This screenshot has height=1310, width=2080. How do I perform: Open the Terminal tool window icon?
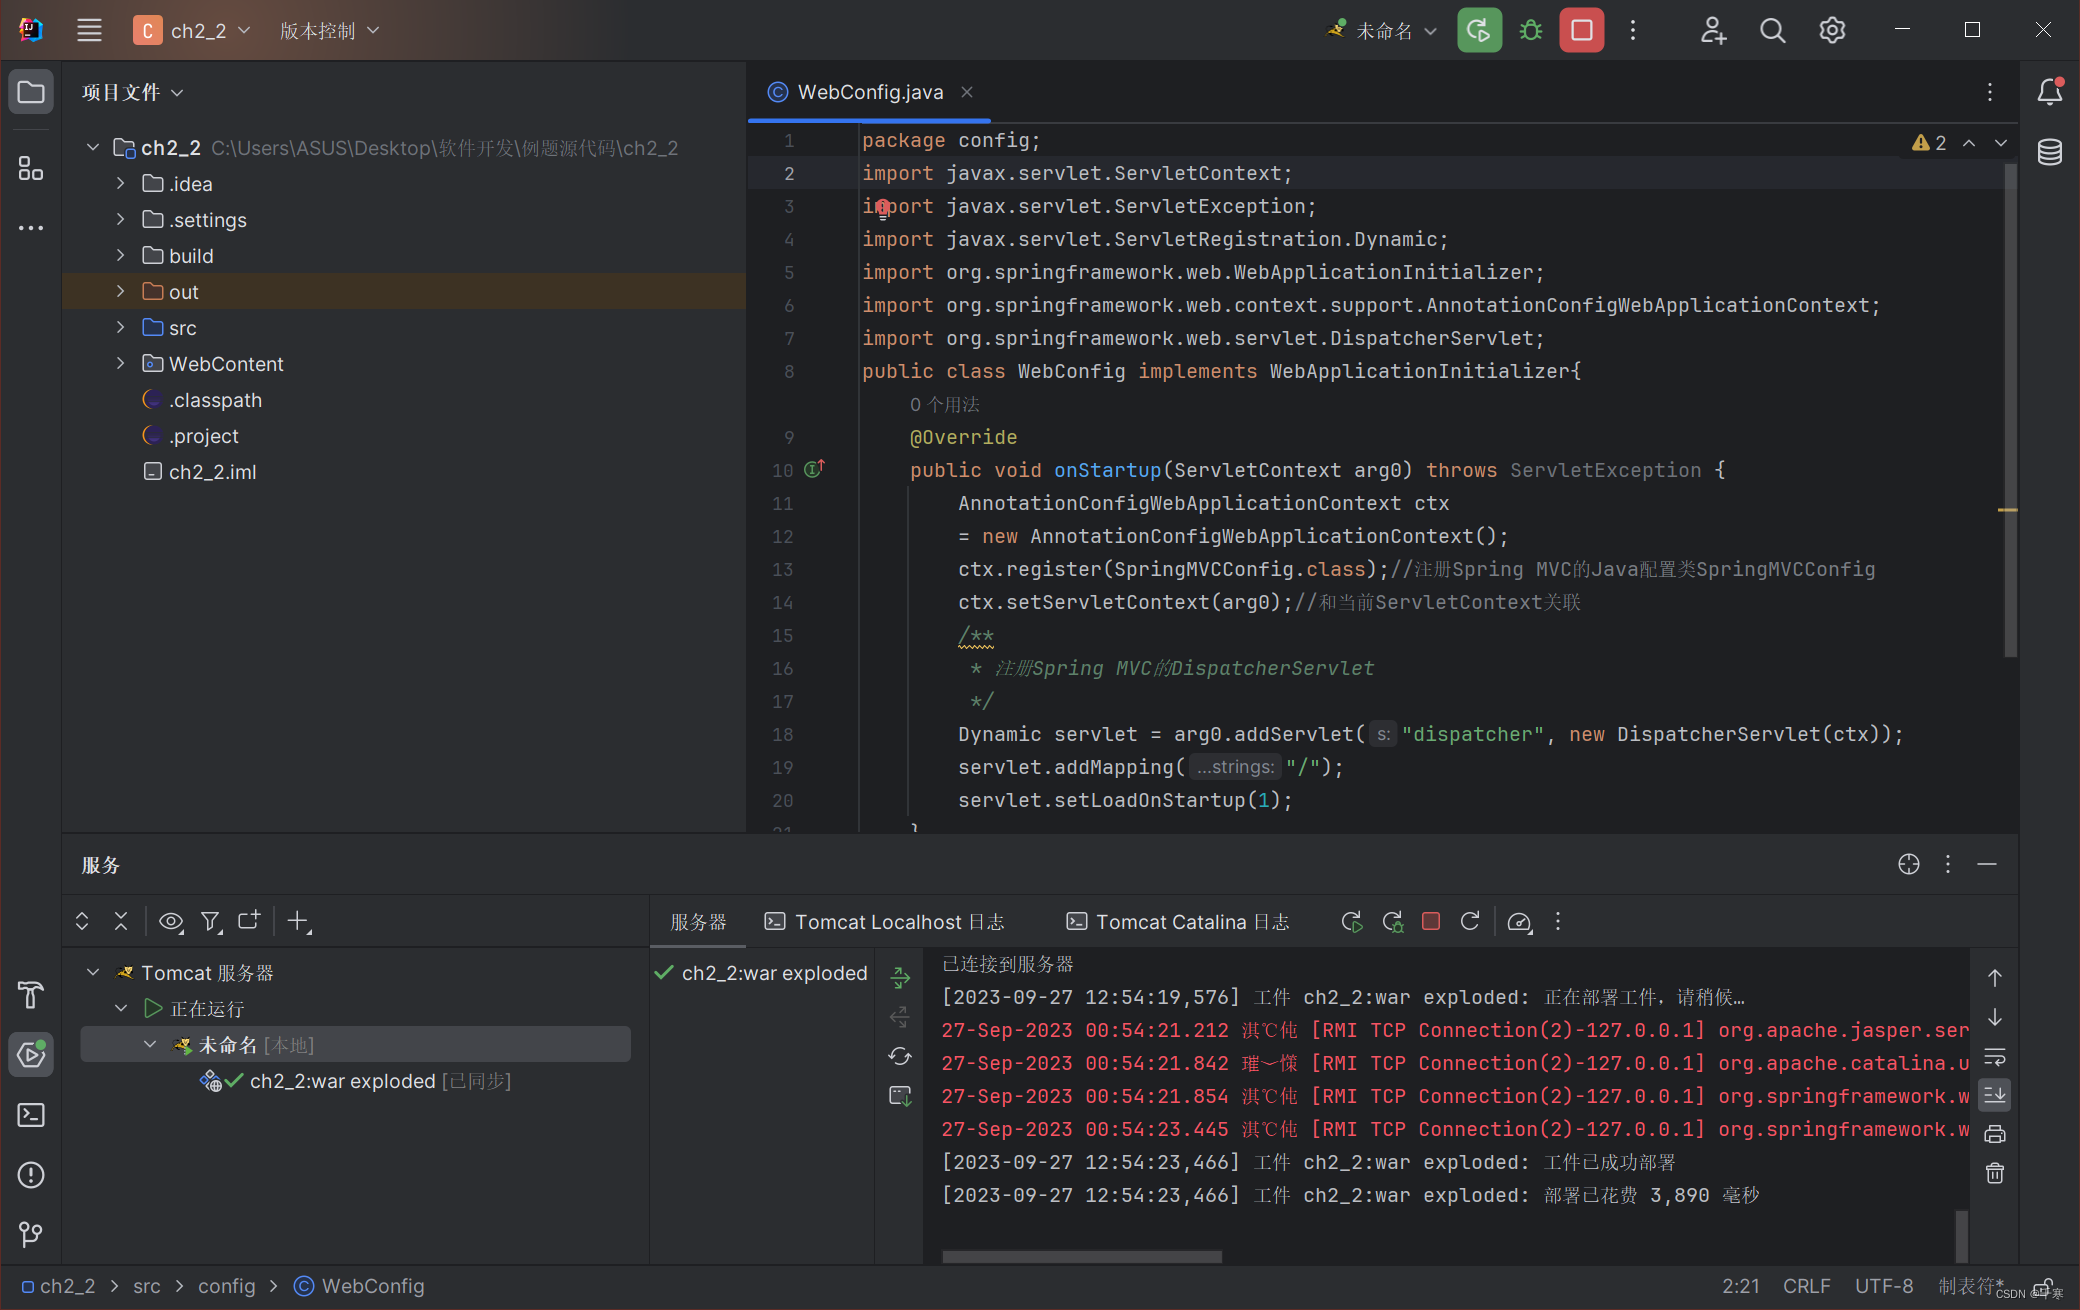pyautogui.click(x=30, y=1114)
